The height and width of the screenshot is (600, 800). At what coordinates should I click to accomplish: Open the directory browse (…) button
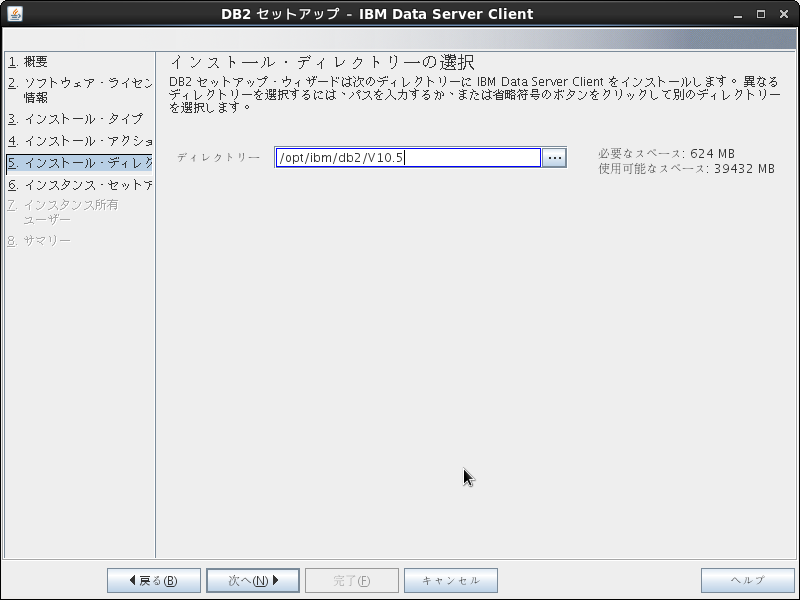[x=554, y=158]
